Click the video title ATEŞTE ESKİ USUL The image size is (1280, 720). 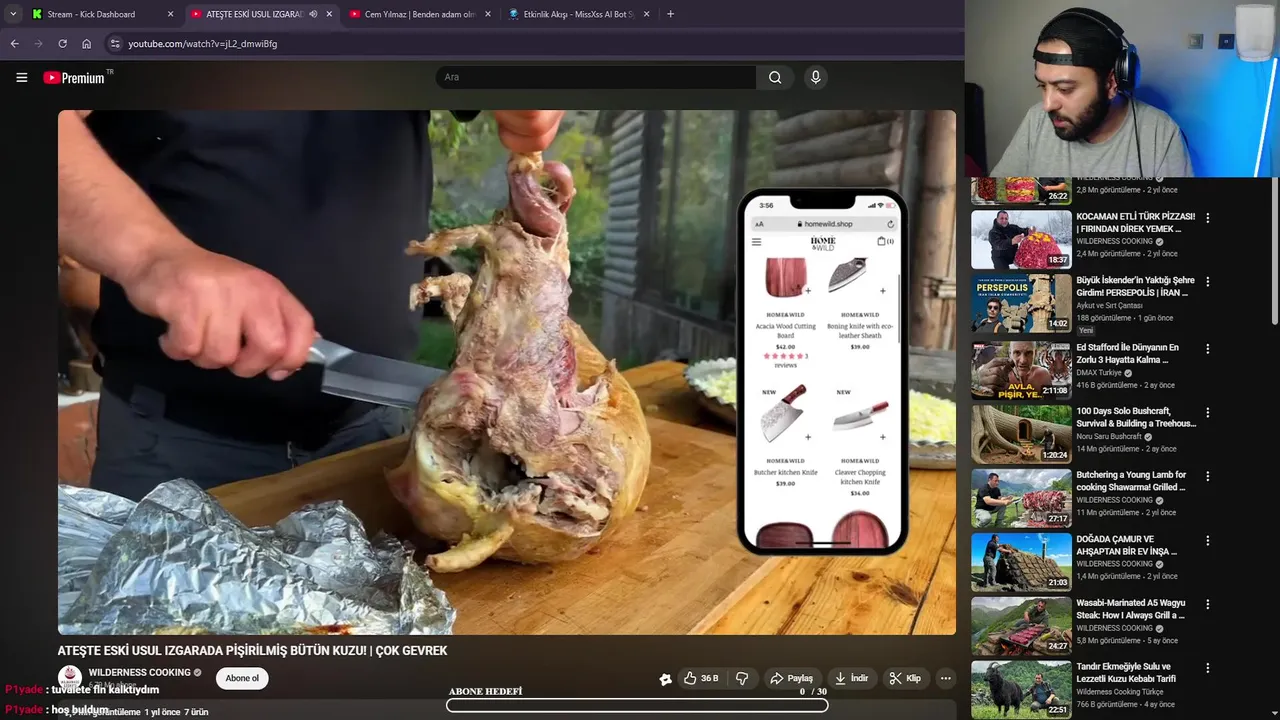[252, 651]
